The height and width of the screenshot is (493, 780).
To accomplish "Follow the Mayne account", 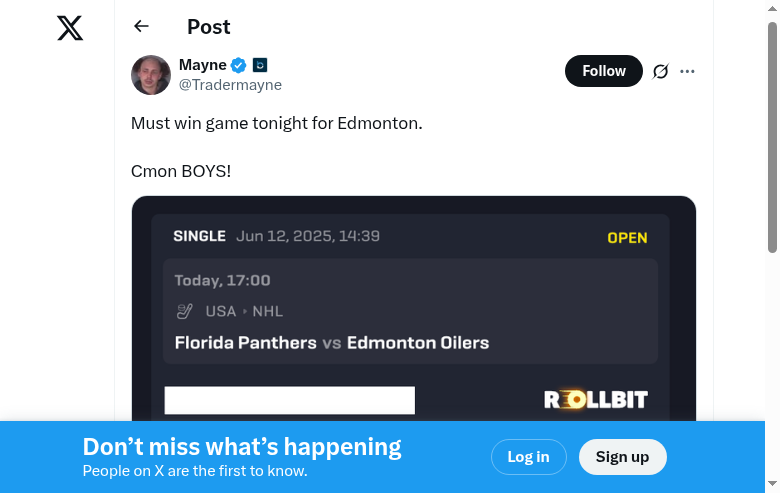I will [x=604, y=71].
